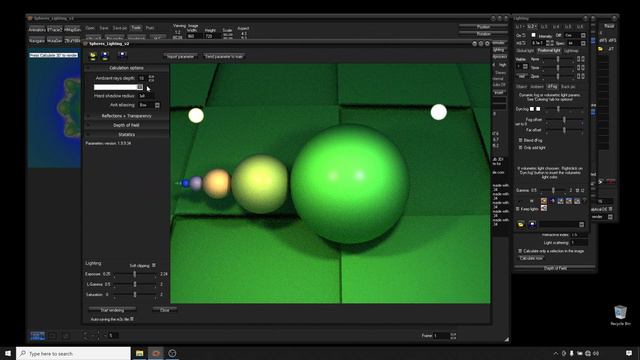Click the second dark-blue icon below Gamma
This screenshot has height=360, width=640.
click(x=552, y=201)
